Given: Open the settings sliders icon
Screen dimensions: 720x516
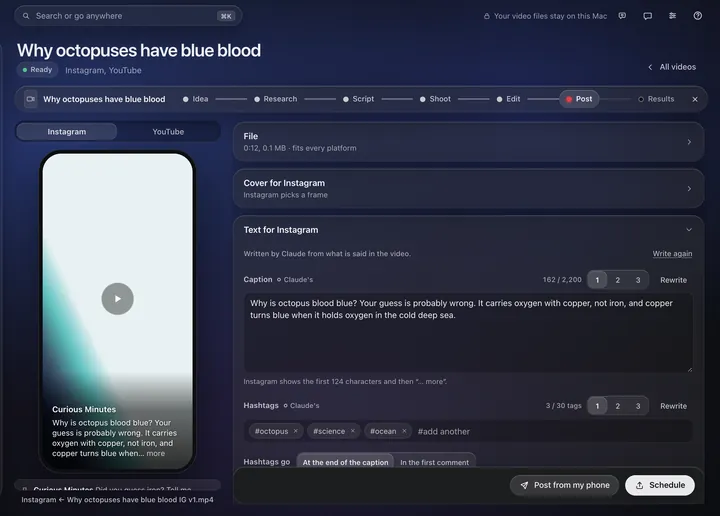Looking at the screenshot, I should click(672, 16).
